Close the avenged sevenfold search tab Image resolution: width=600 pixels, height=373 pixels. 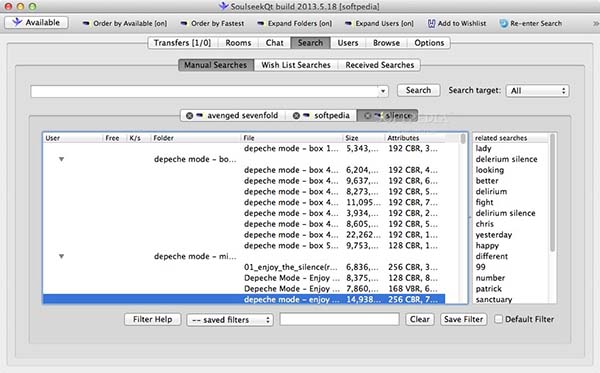189,116
